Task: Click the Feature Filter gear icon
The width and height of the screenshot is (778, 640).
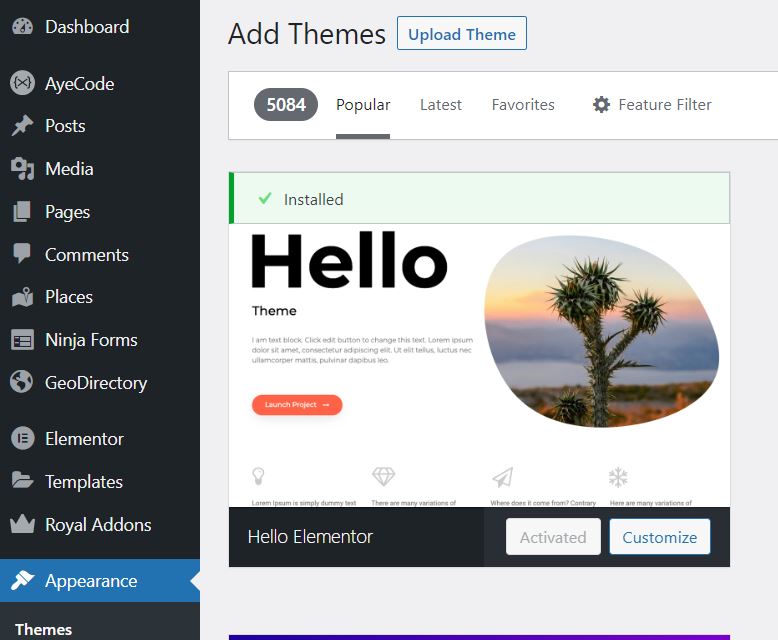Action: (x=601, y=105)
